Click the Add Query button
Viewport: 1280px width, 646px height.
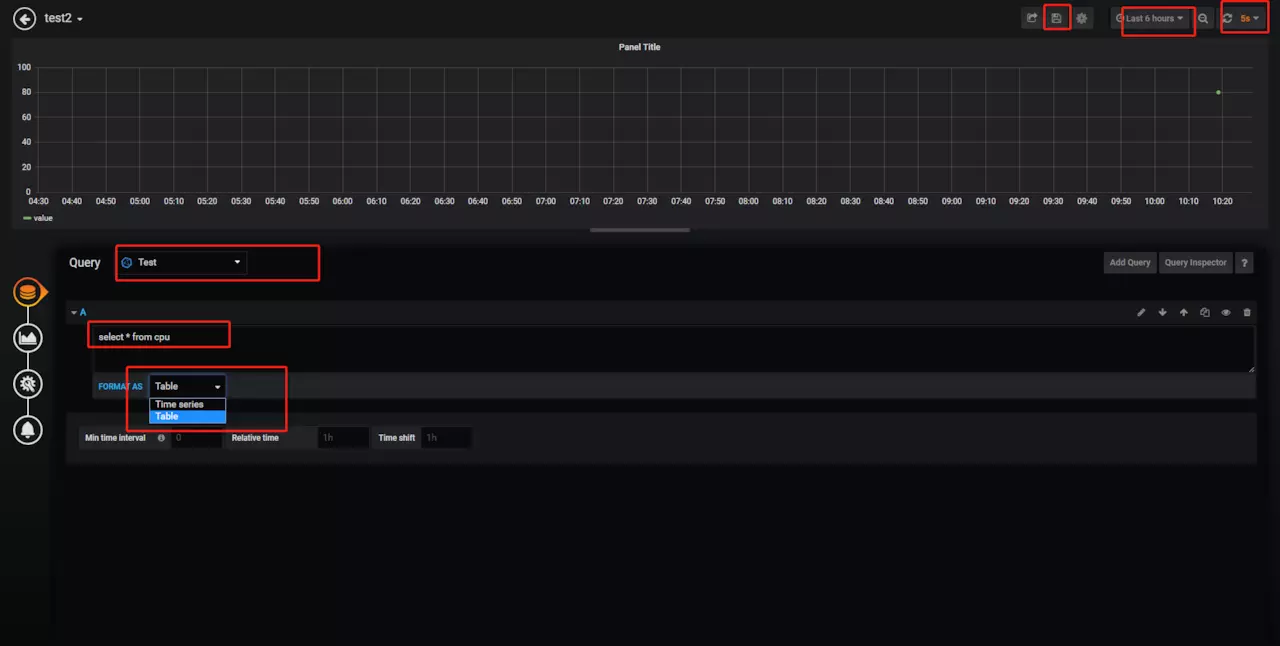click(1130, 262)
